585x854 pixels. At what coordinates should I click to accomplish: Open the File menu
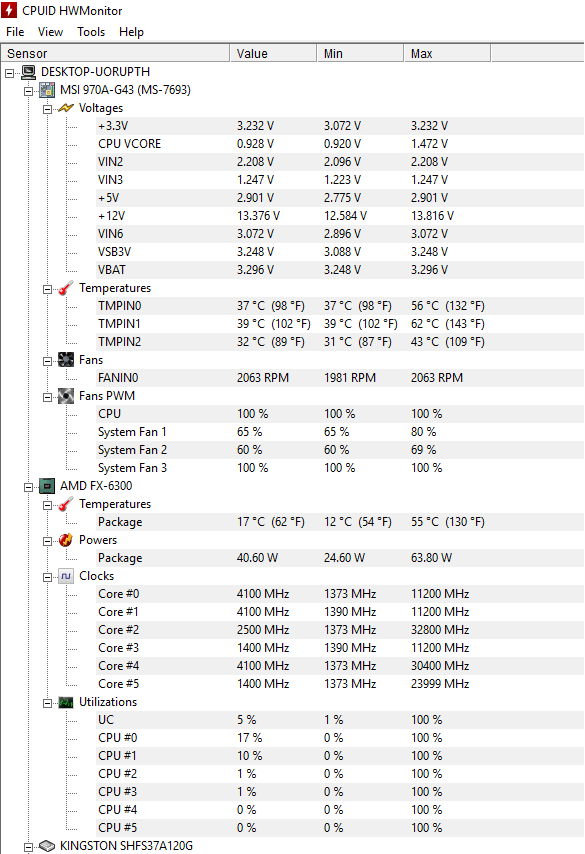point(15,32)
